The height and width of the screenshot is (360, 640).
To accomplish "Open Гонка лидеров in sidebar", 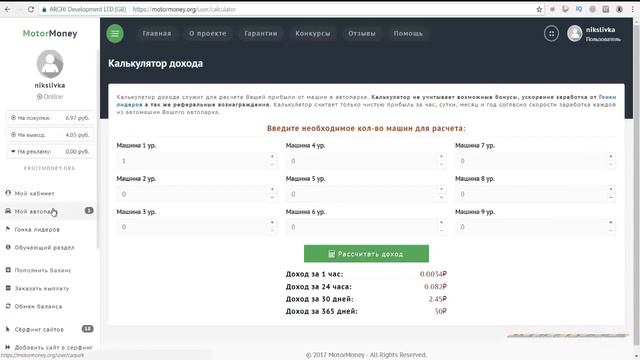I will click(x=37, y=229).
